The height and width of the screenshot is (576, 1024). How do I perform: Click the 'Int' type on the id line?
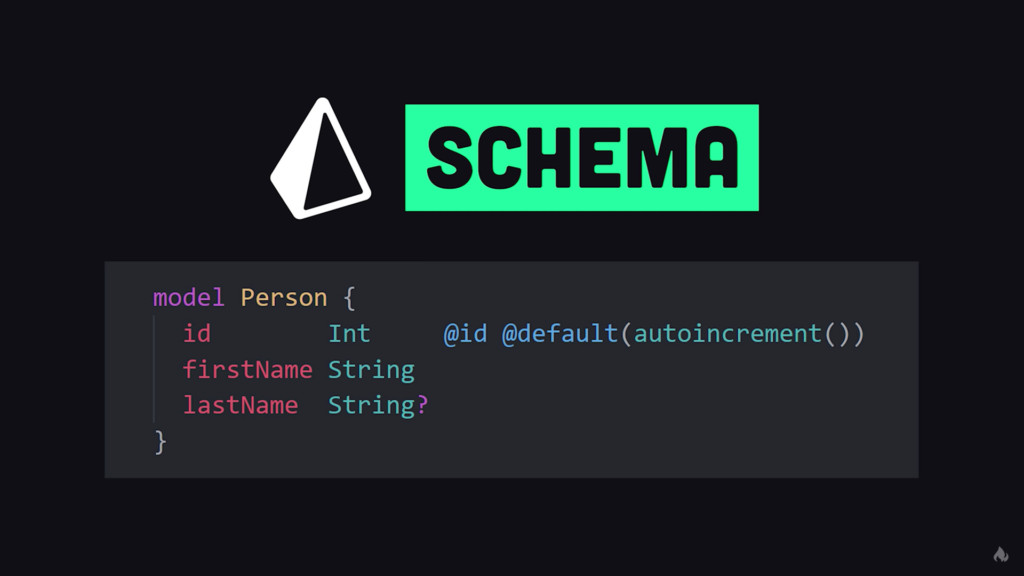click(349, 334)
